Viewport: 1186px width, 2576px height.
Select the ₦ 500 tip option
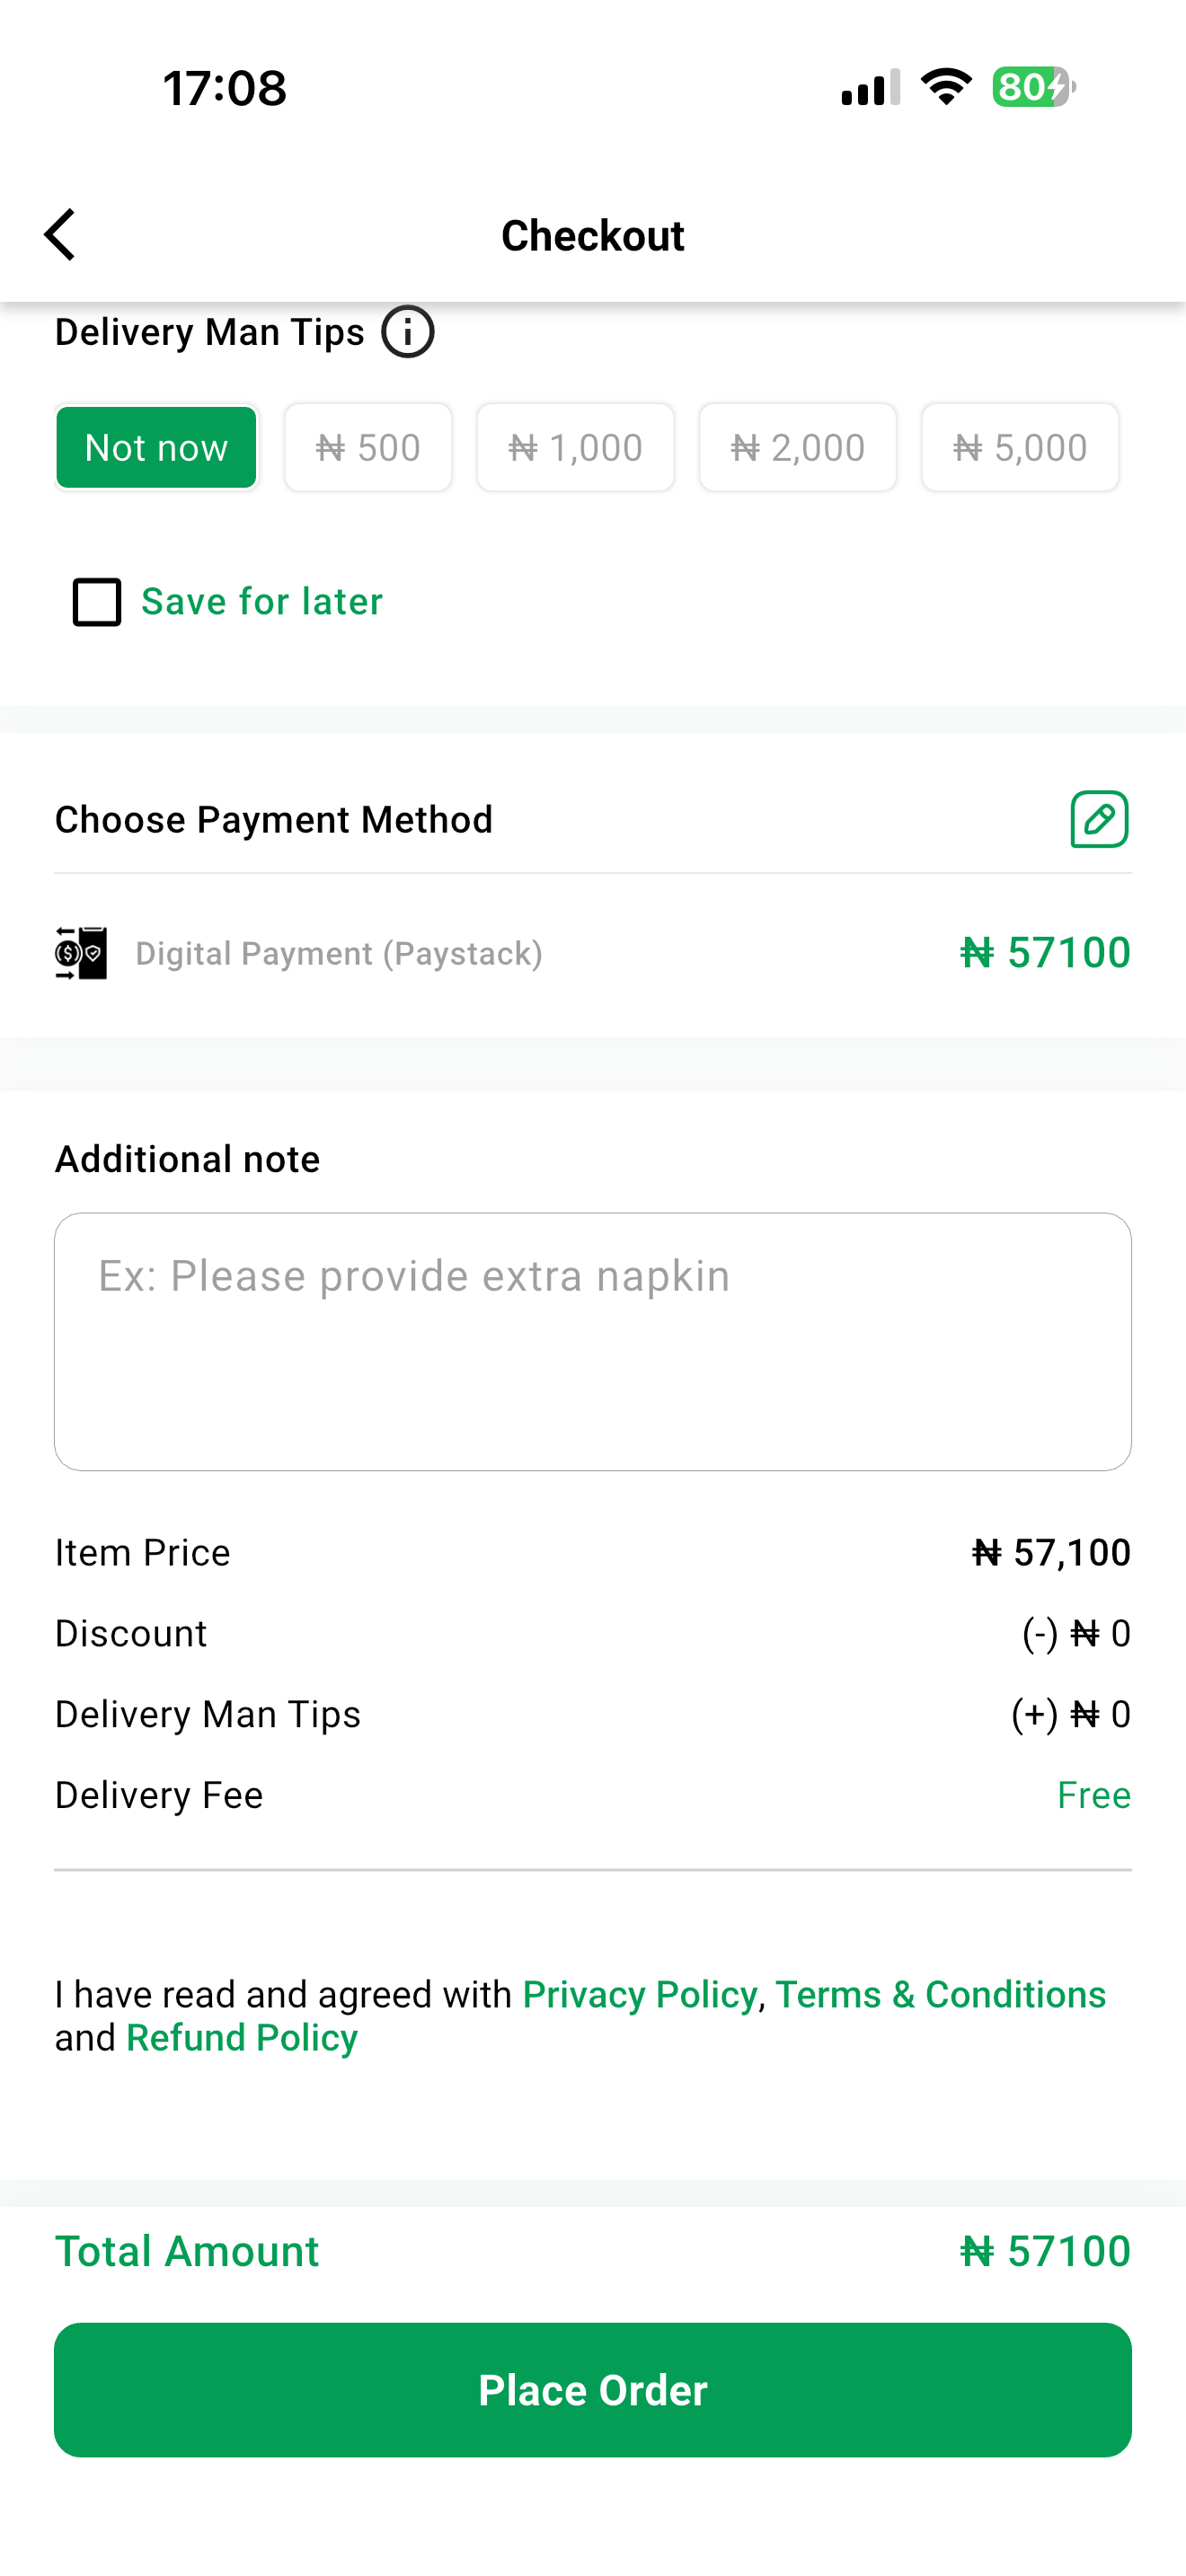pos(368,447)
